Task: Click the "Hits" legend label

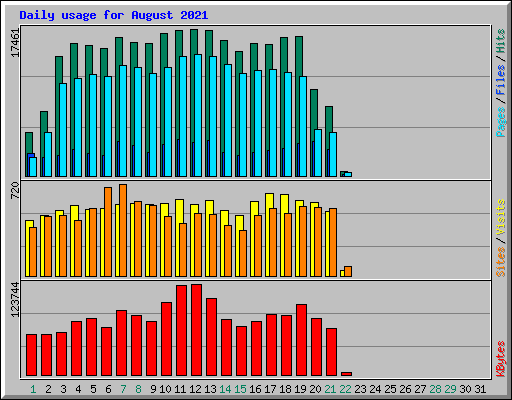Action: coord(501,41)
